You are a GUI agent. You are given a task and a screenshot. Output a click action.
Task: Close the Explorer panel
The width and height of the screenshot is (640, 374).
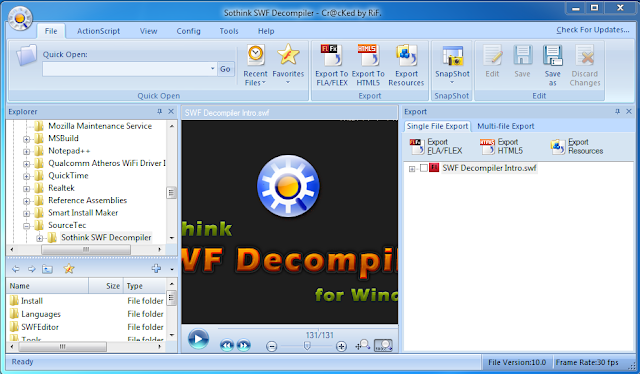171,111
